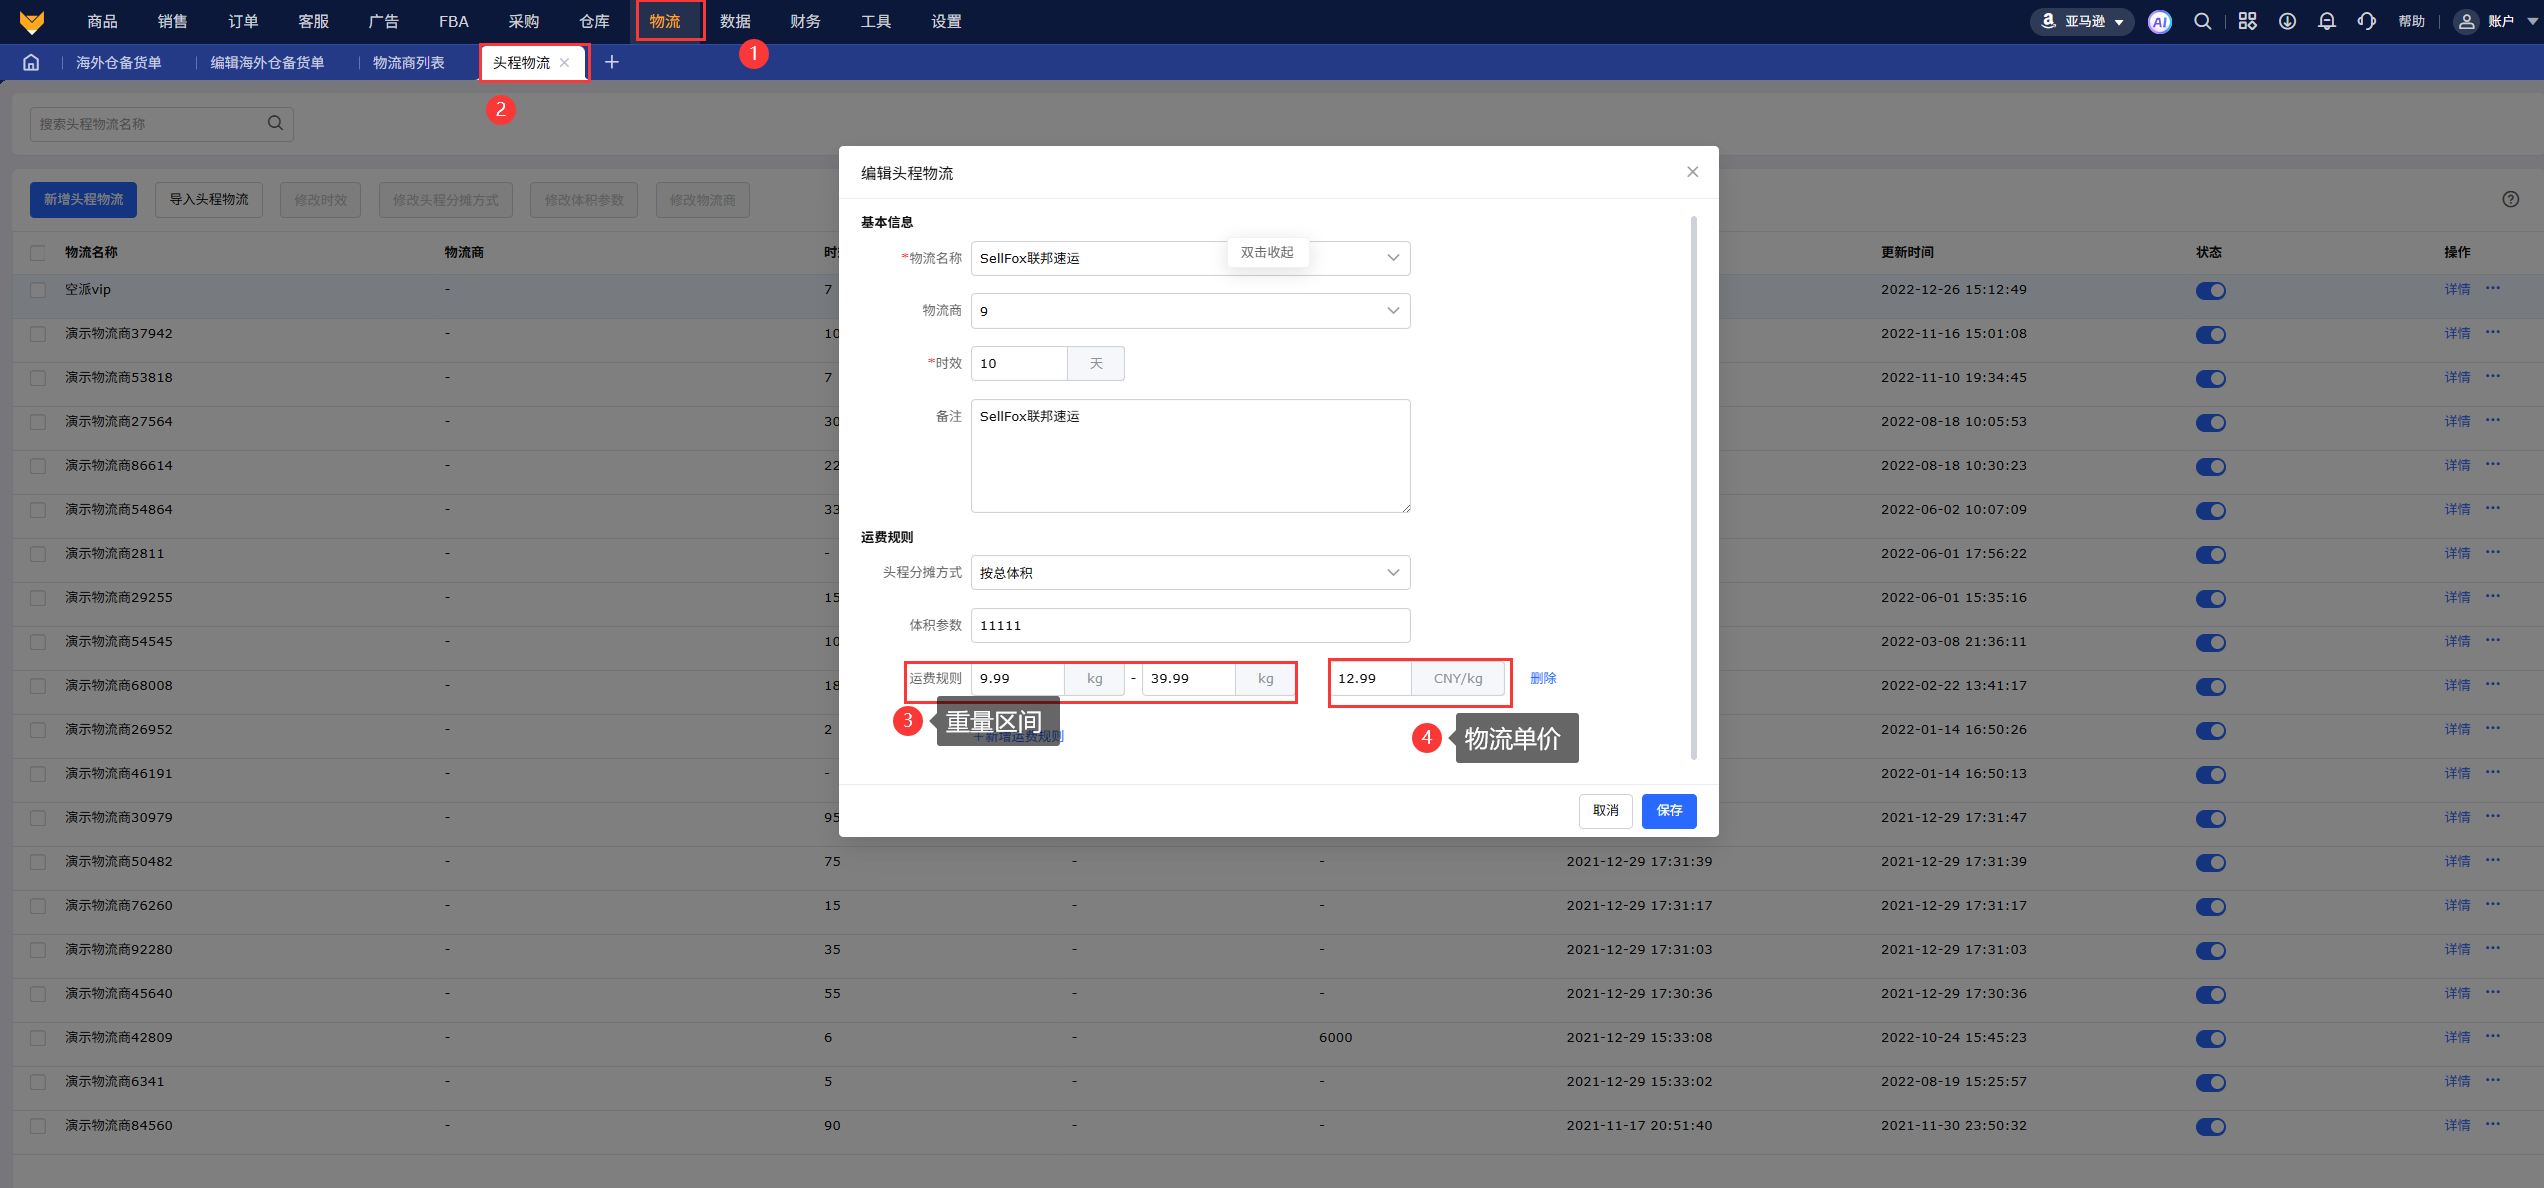
Task: Click the search magnifier in top bar
Action: point(2202,21)
